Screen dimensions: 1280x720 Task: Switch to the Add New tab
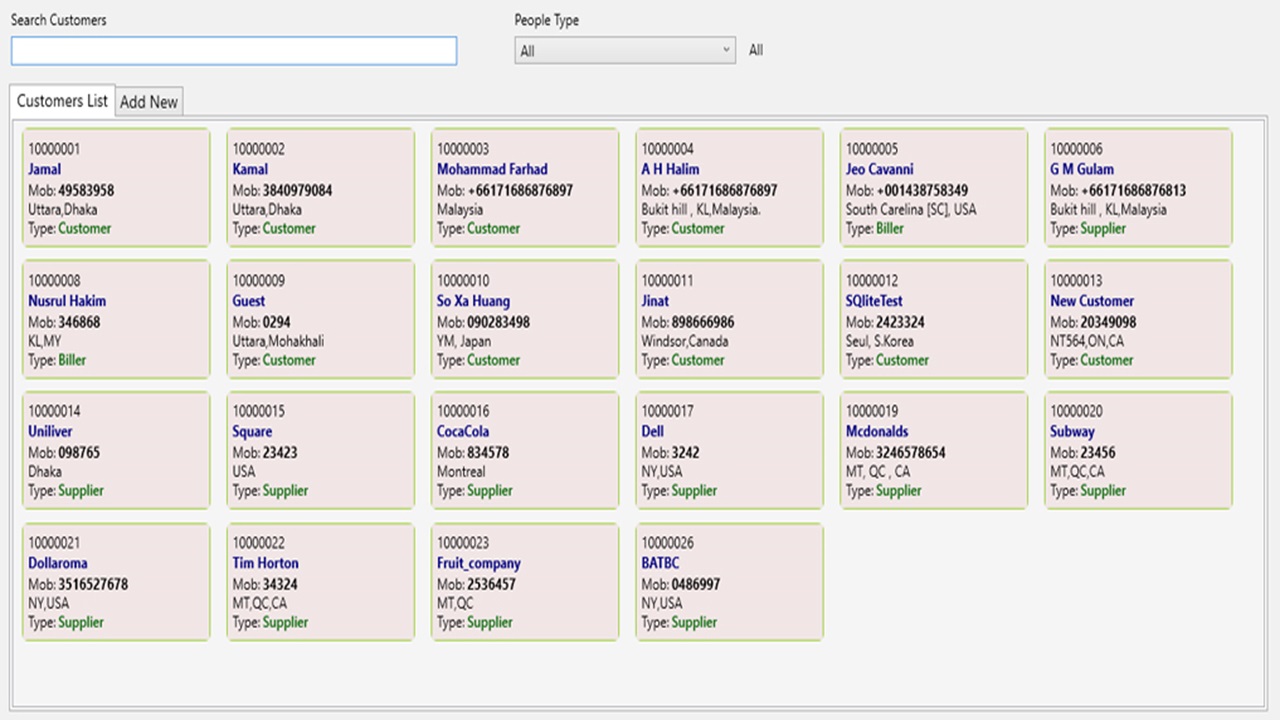click(x=148, y=101)
